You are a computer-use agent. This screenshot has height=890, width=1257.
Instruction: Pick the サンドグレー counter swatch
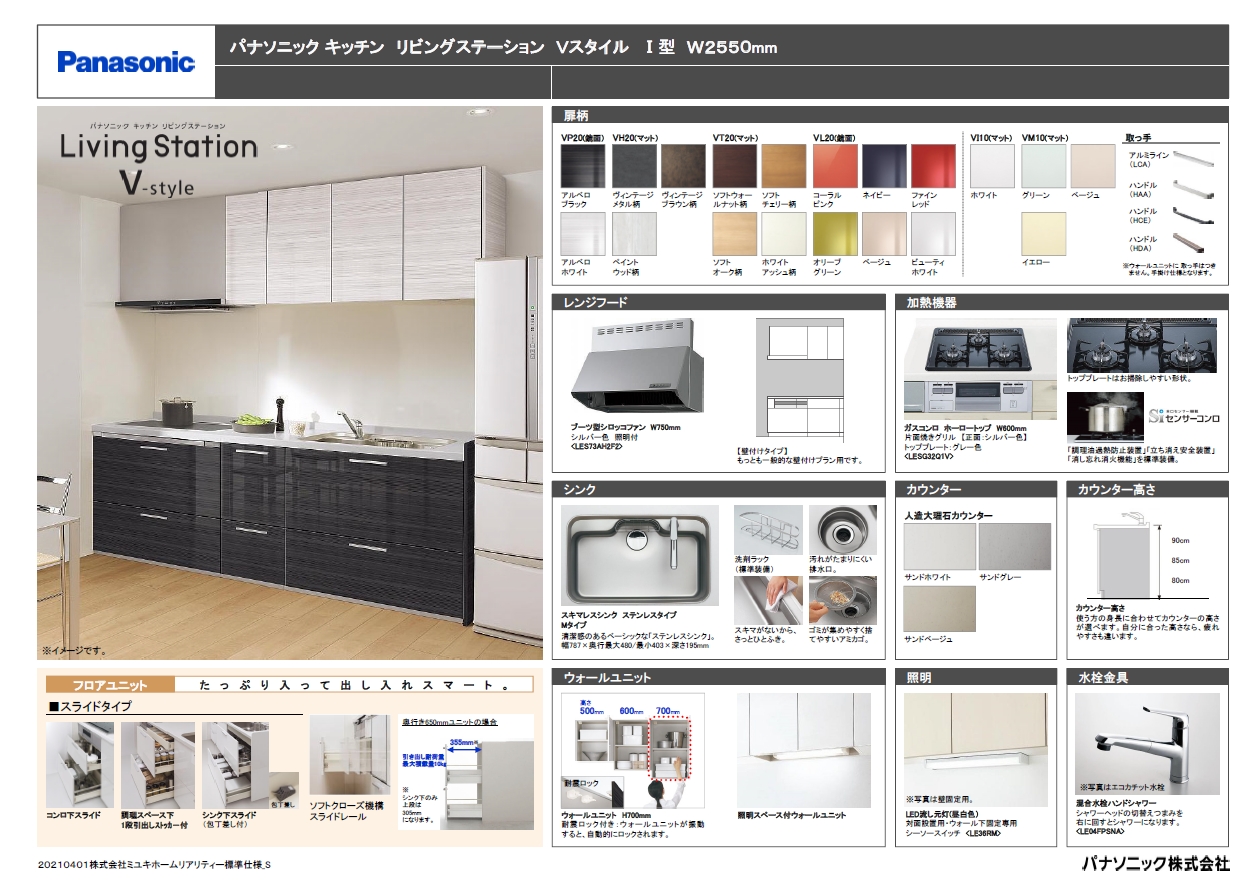click(1015, 548)
